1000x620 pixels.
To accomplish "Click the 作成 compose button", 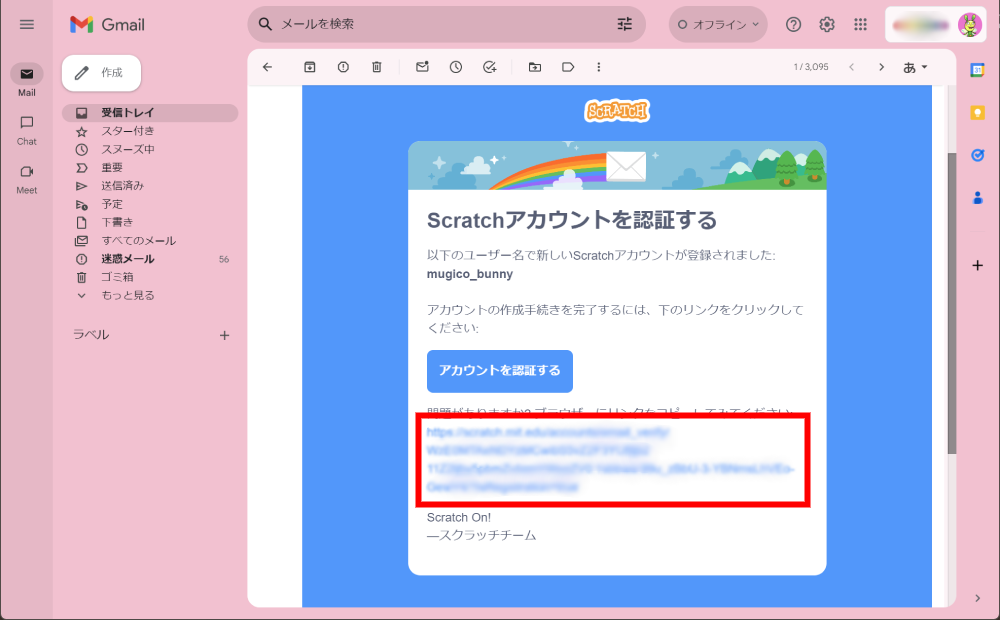I will tap(101, 73).
